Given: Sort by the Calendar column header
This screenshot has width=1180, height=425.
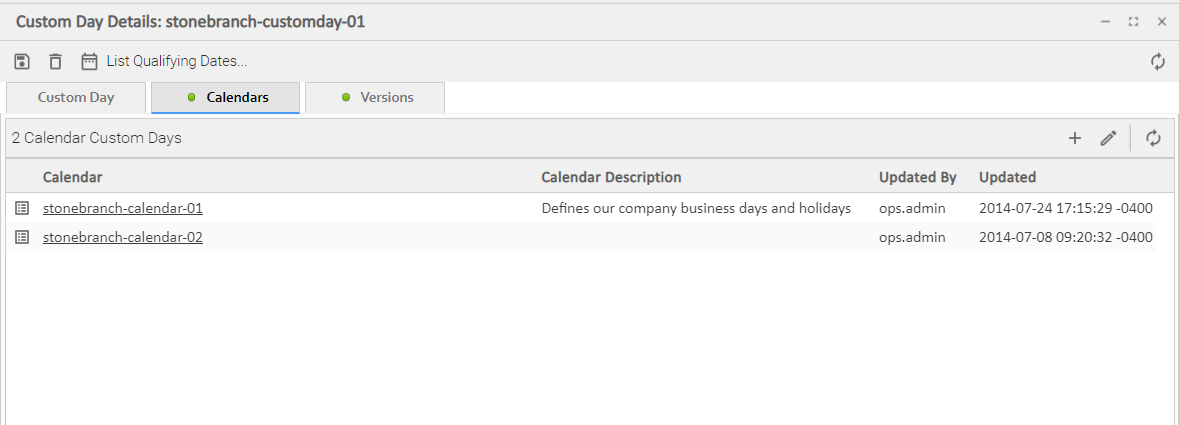Looking at the screenshot, I should point(73,177).
